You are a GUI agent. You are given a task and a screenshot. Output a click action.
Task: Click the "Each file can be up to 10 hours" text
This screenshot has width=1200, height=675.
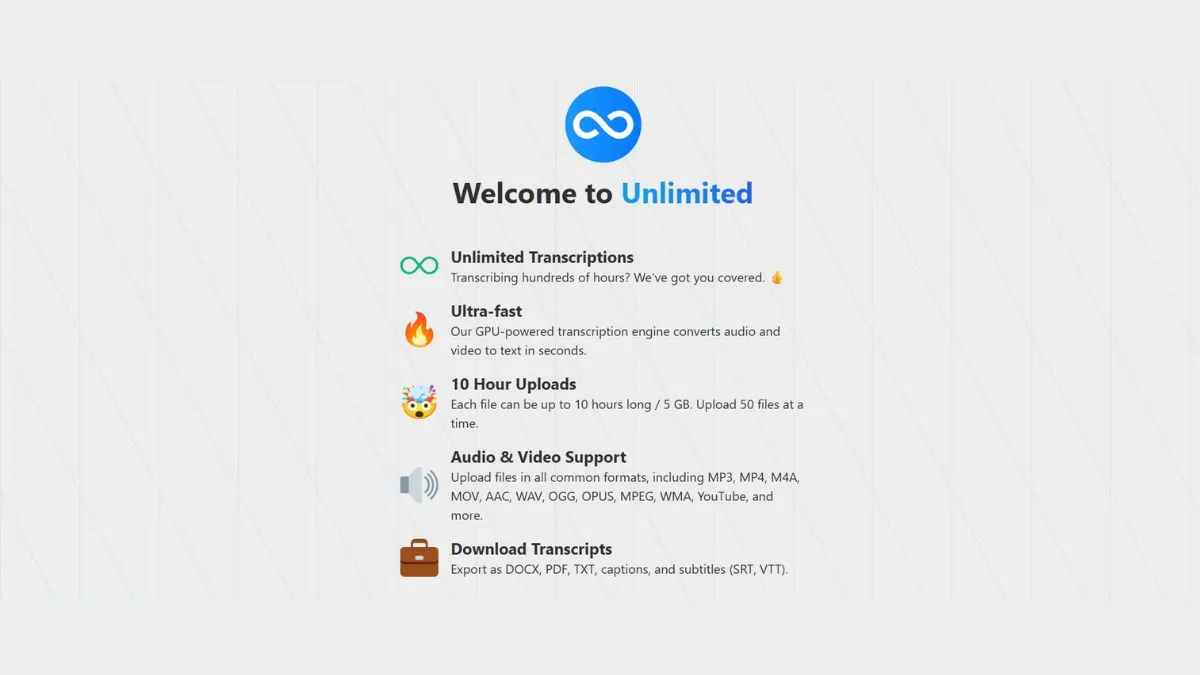tap(626, 405)
